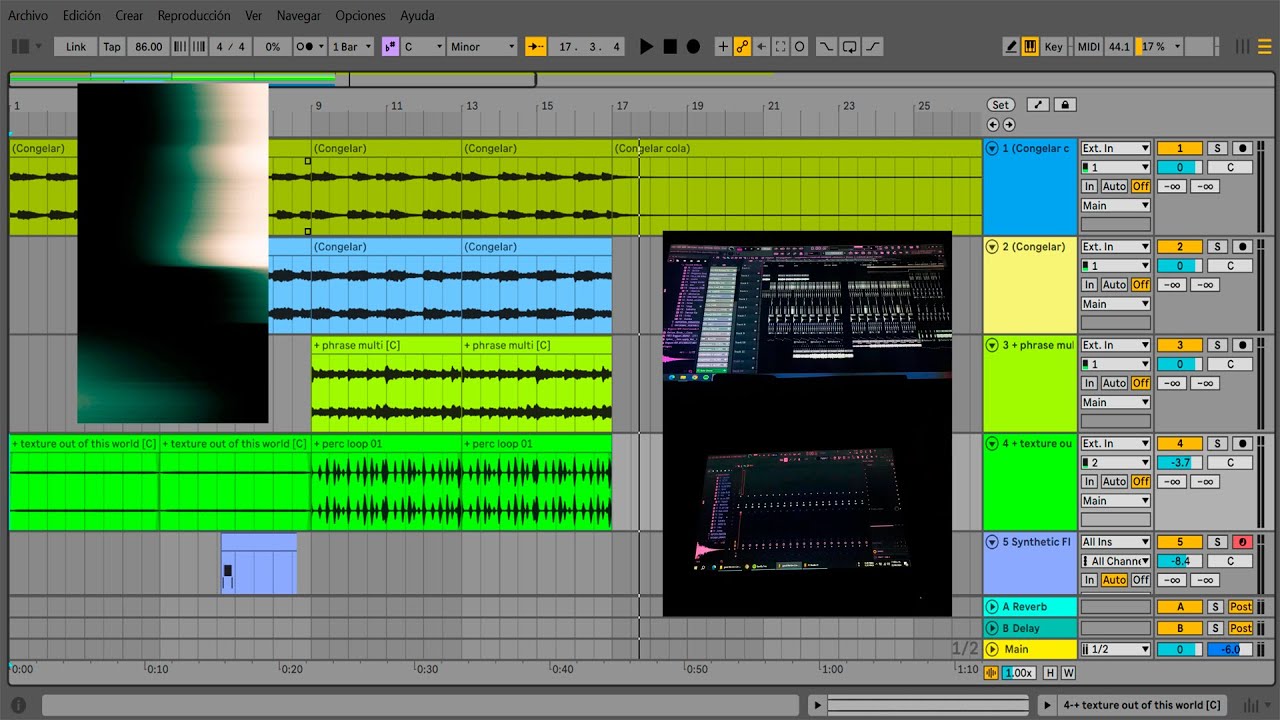Open the quantization 1 Bar dropdown
The width and height of the screenshot is (1280, 720).
tap(351, 47)
